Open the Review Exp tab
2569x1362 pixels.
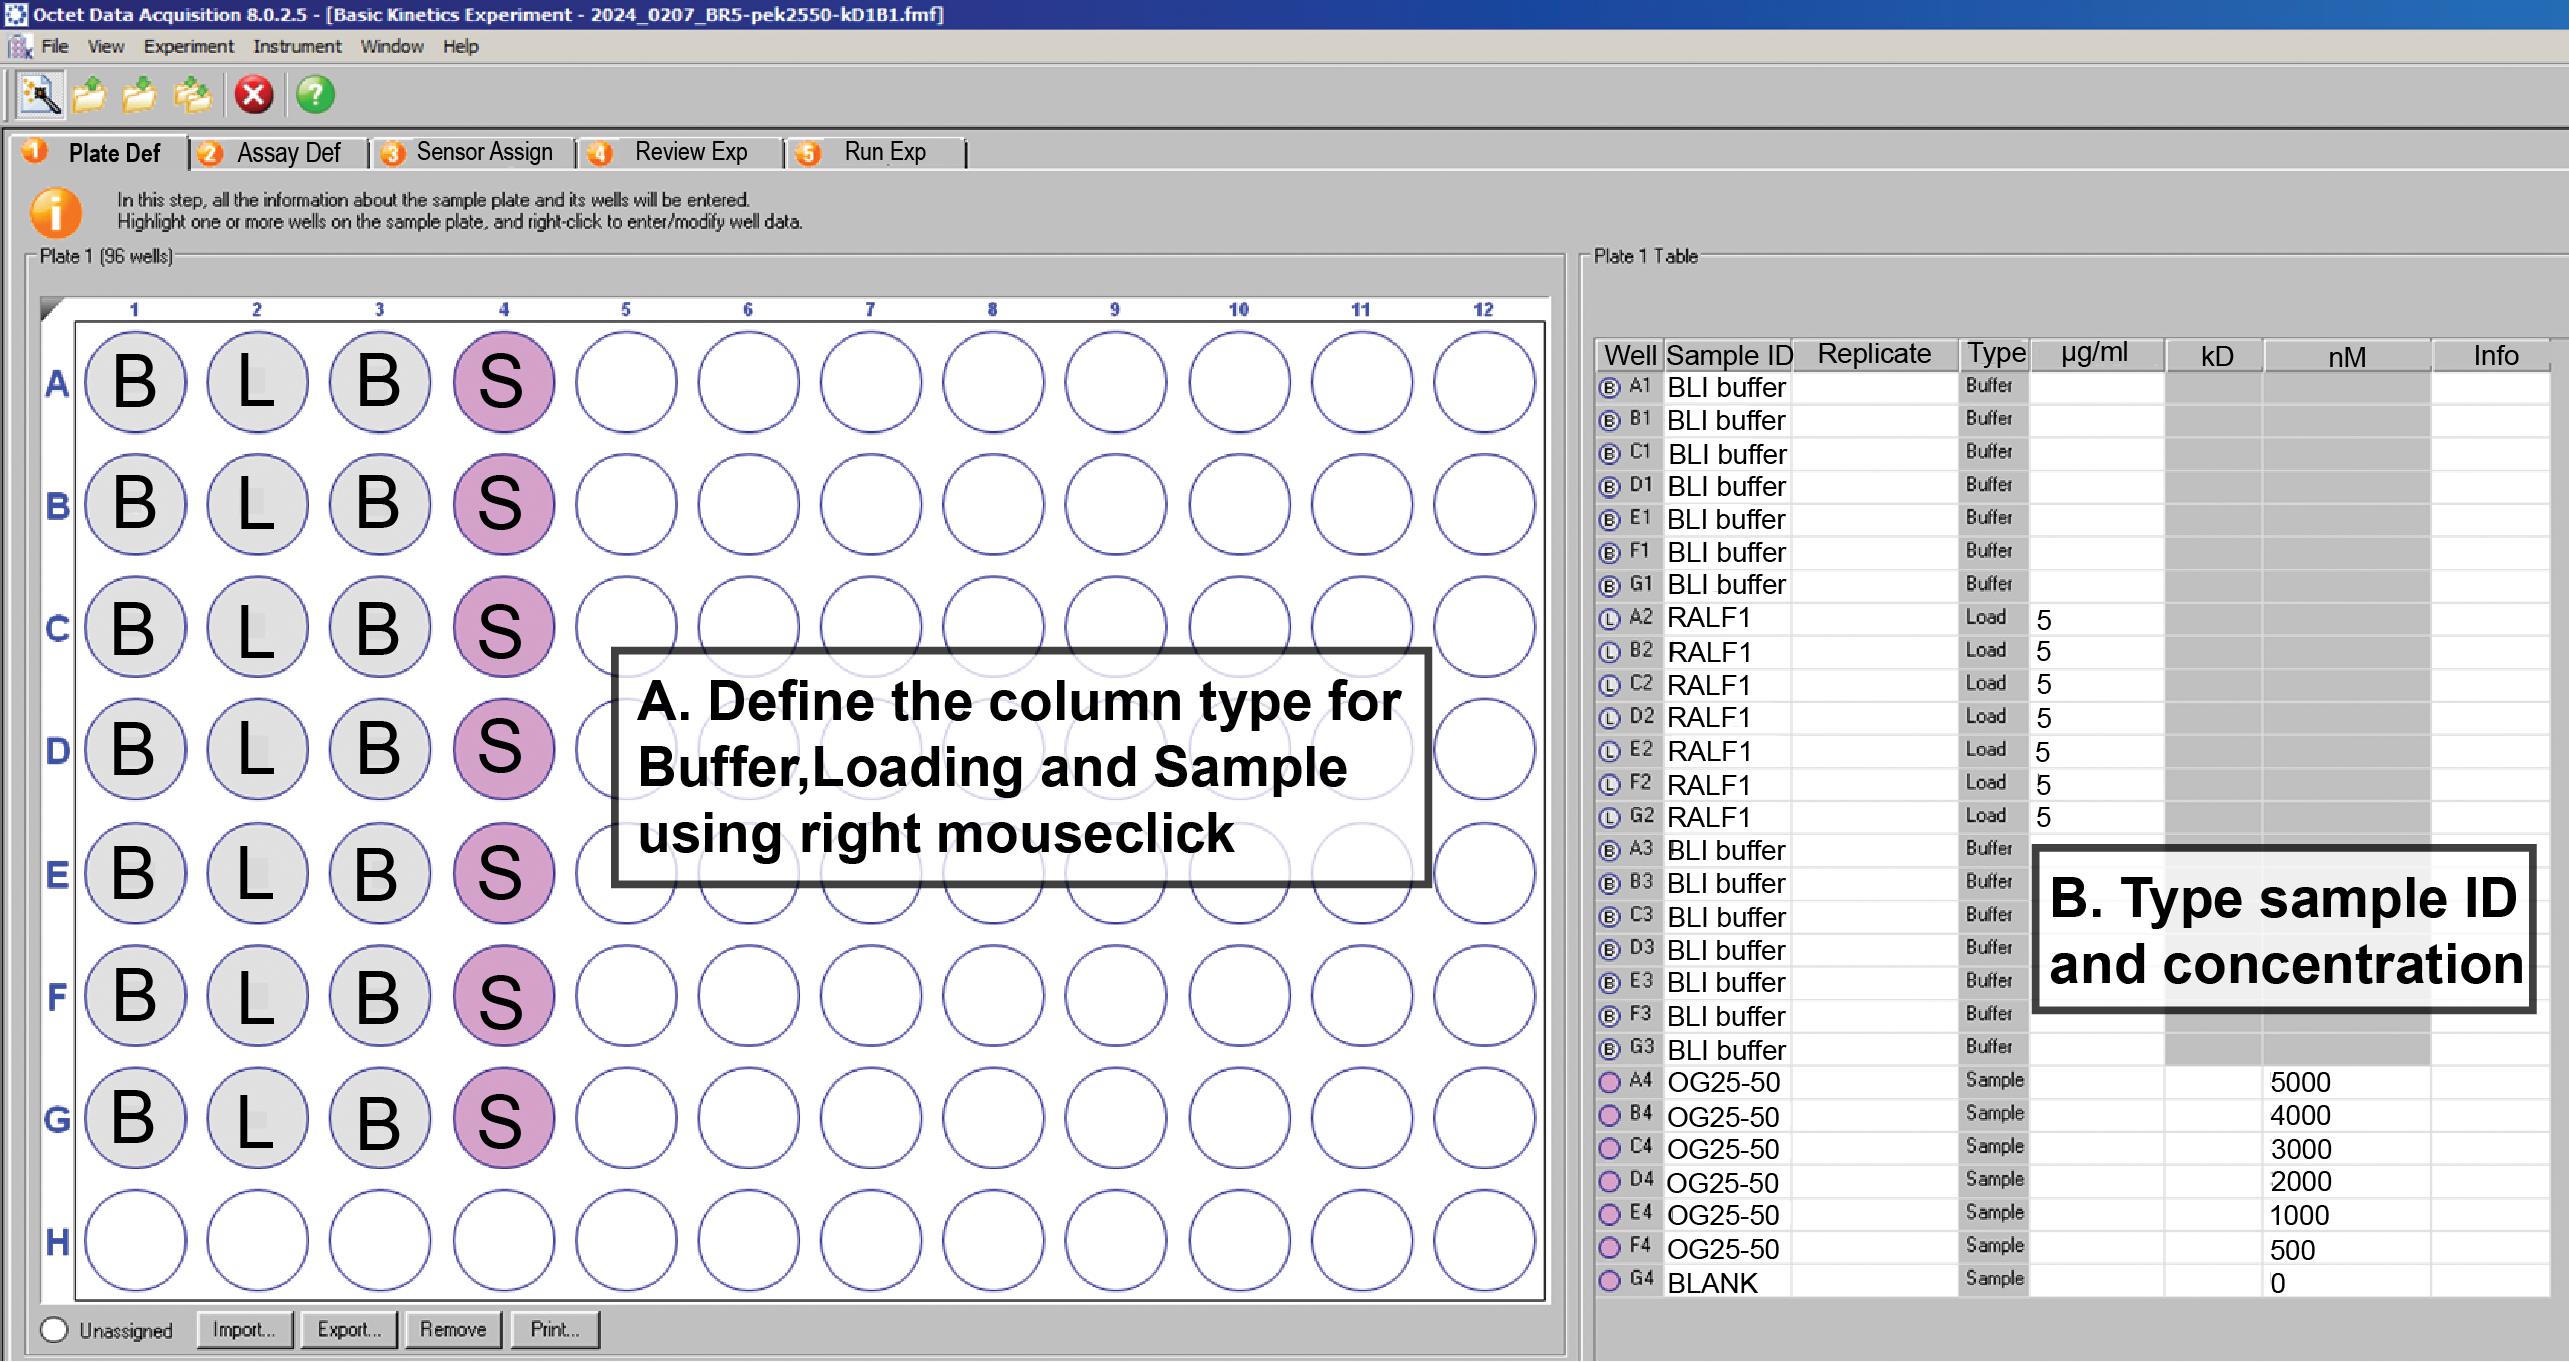tap(682, 152)
